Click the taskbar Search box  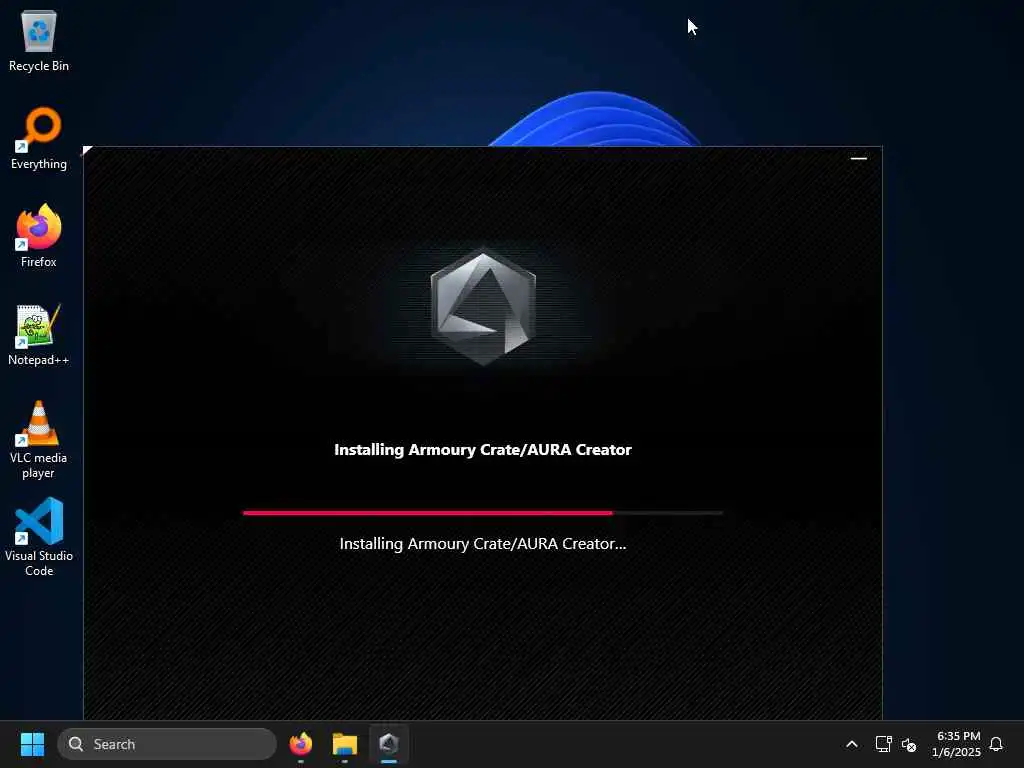tap(167, 744)
